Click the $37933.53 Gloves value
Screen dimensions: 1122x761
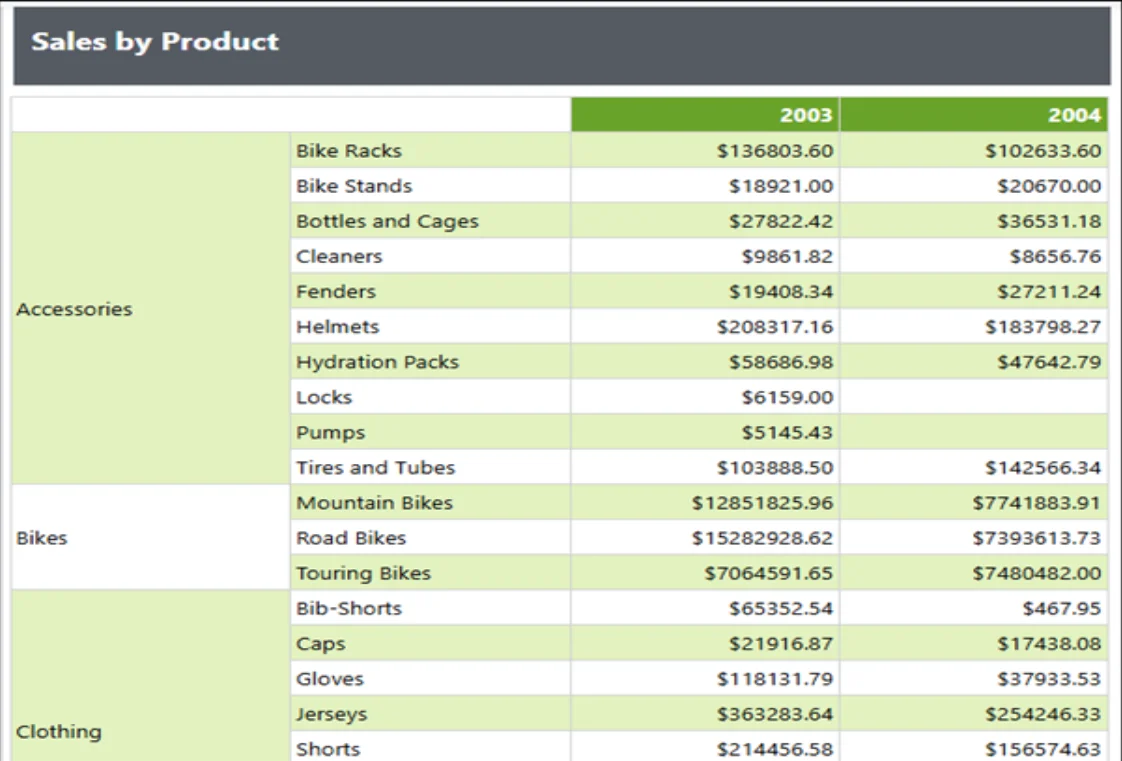tap(1049, 678)
